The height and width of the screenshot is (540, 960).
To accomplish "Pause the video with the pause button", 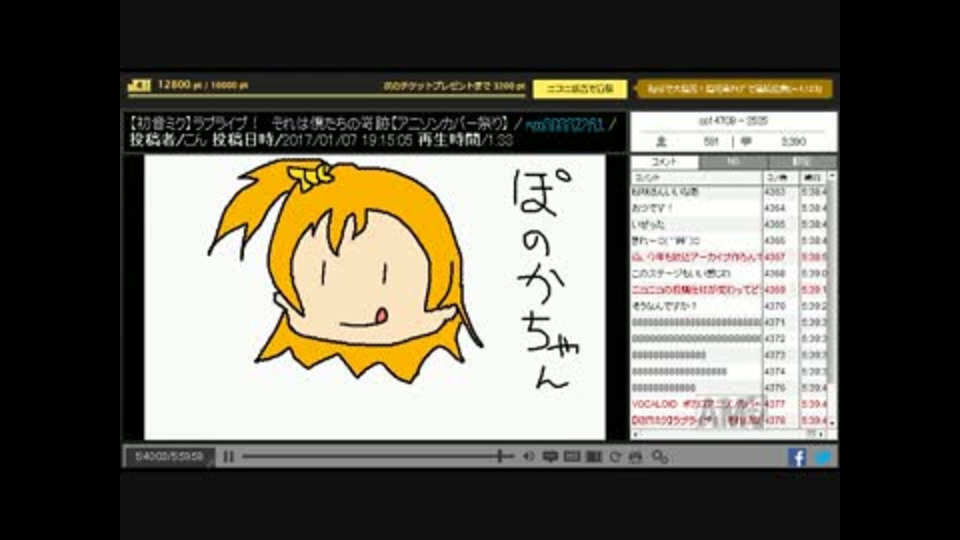I will pyautogui.click(x=228, y=457).
